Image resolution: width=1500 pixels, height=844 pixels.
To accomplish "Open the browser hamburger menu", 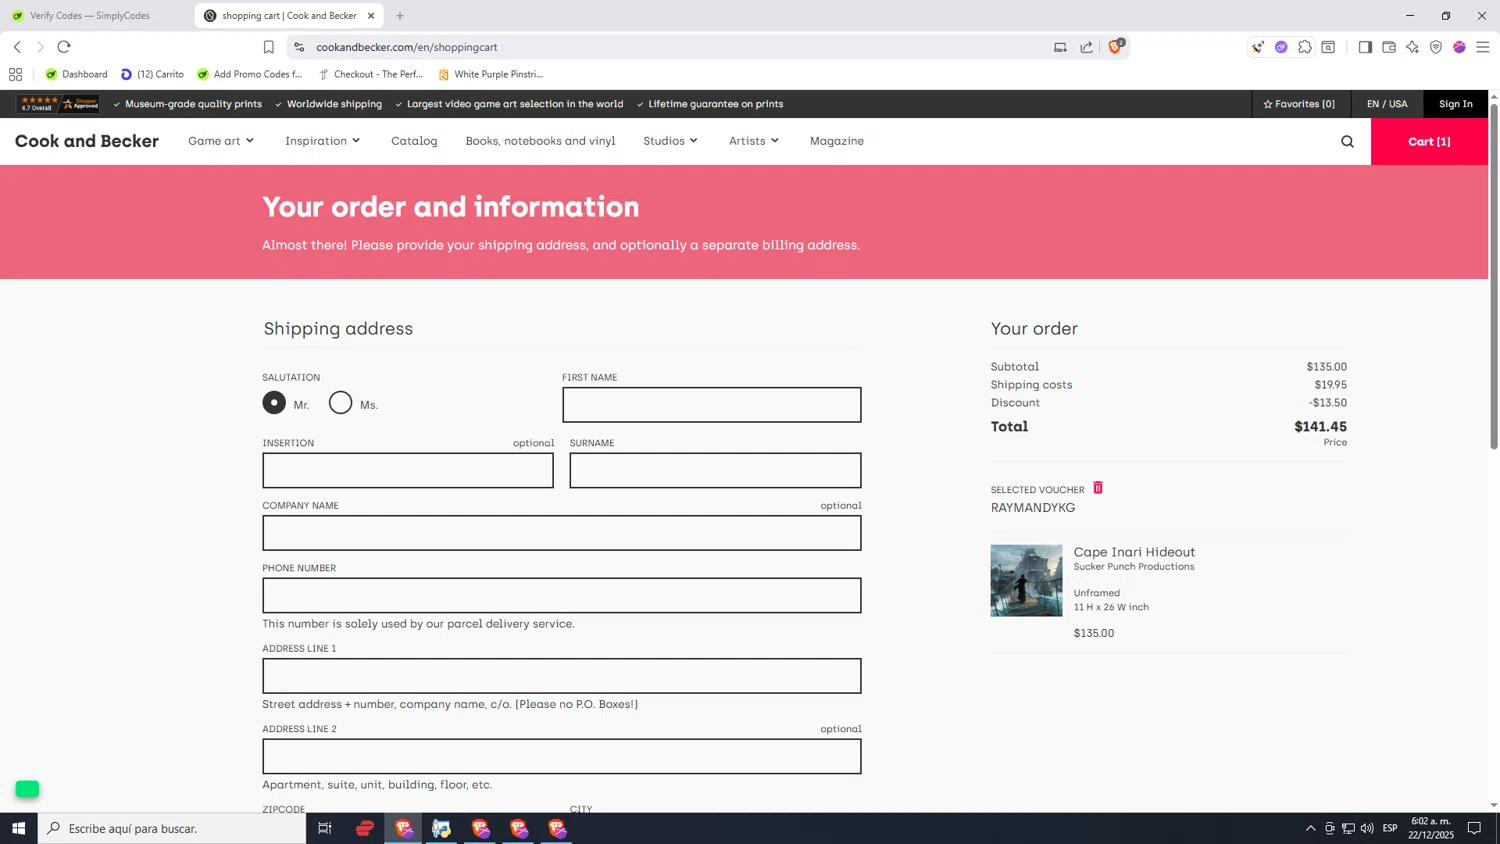I will pos(1483,47).
